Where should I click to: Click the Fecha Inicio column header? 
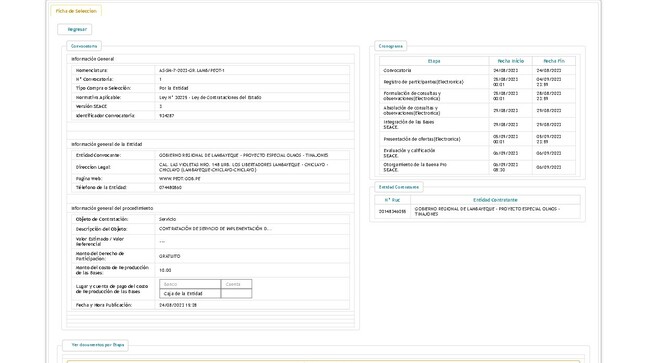(x=510, y=61)
